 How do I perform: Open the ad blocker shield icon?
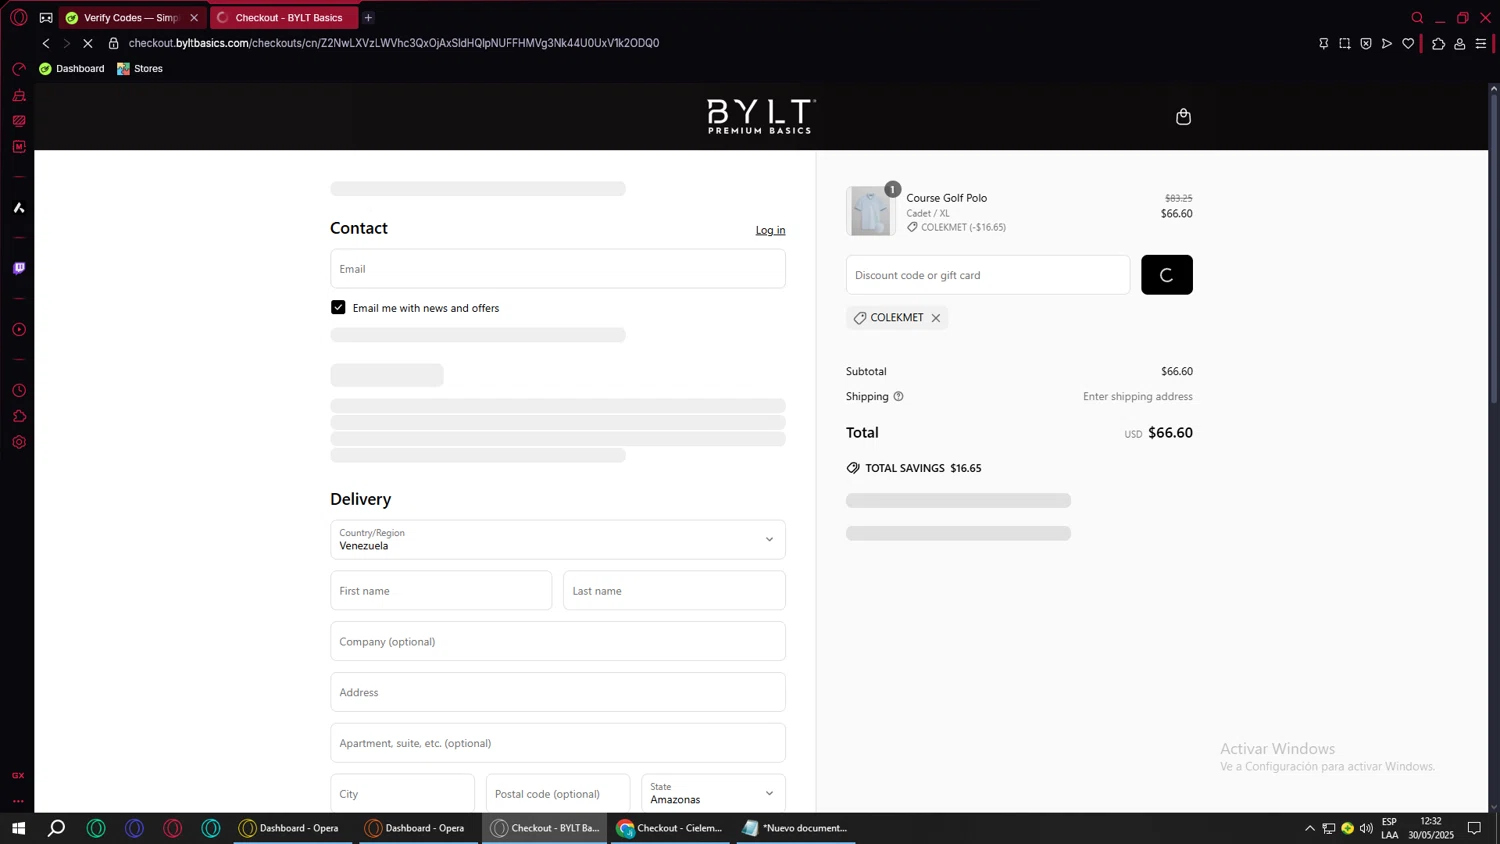pyautogui.click(x=1366, y=43)
